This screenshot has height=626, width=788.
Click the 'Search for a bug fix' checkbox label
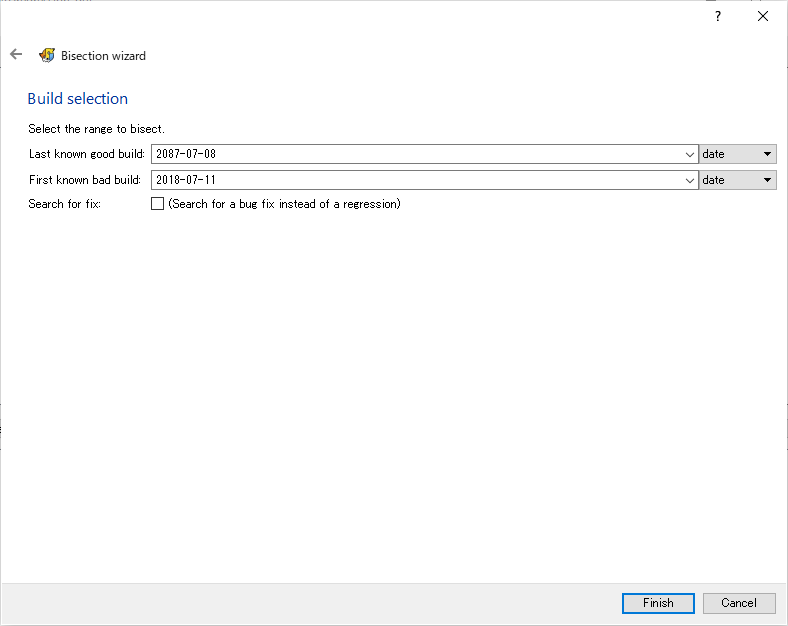tap(284, 203)
